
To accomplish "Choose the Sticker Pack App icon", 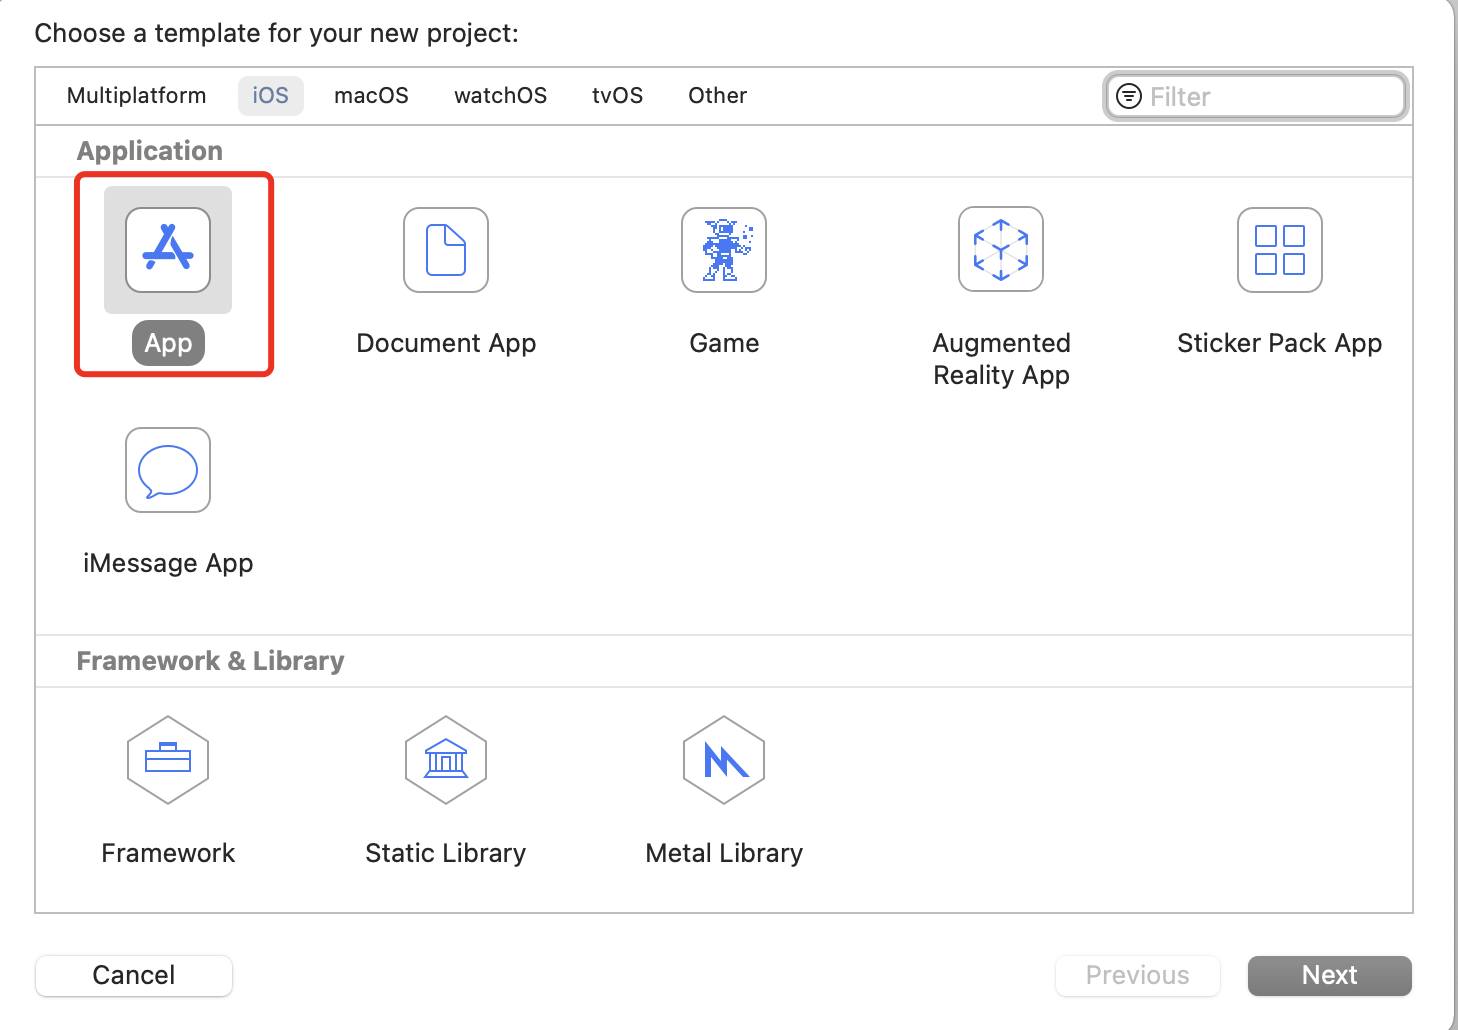I will (1280, 250).
